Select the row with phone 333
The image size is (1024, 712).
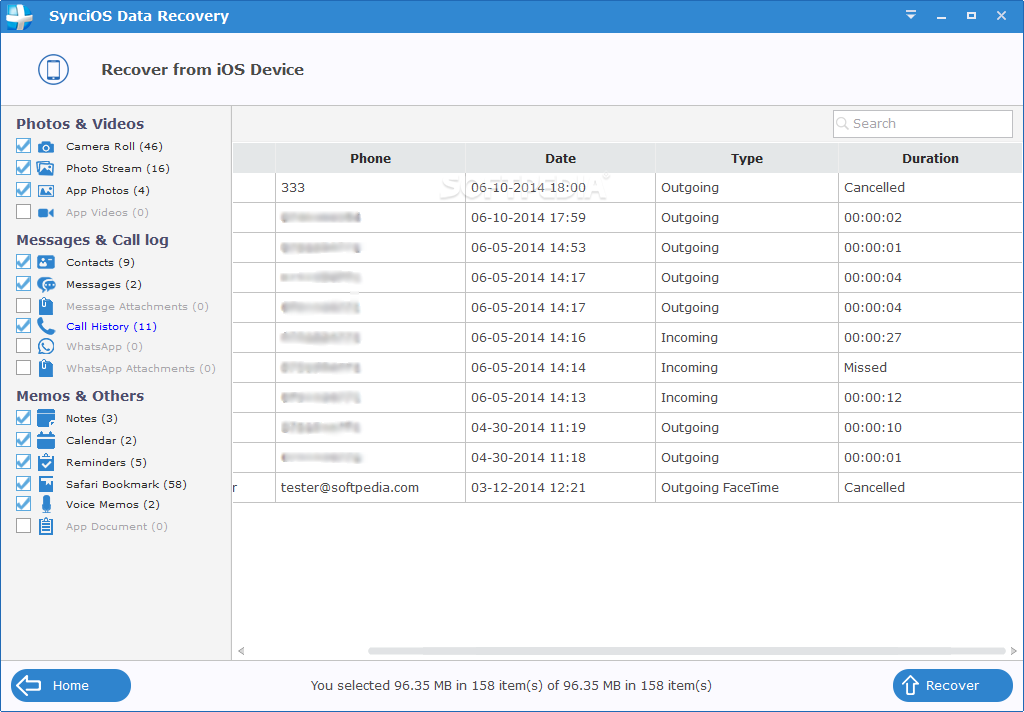pyautogui.click(x=628, y=187)
